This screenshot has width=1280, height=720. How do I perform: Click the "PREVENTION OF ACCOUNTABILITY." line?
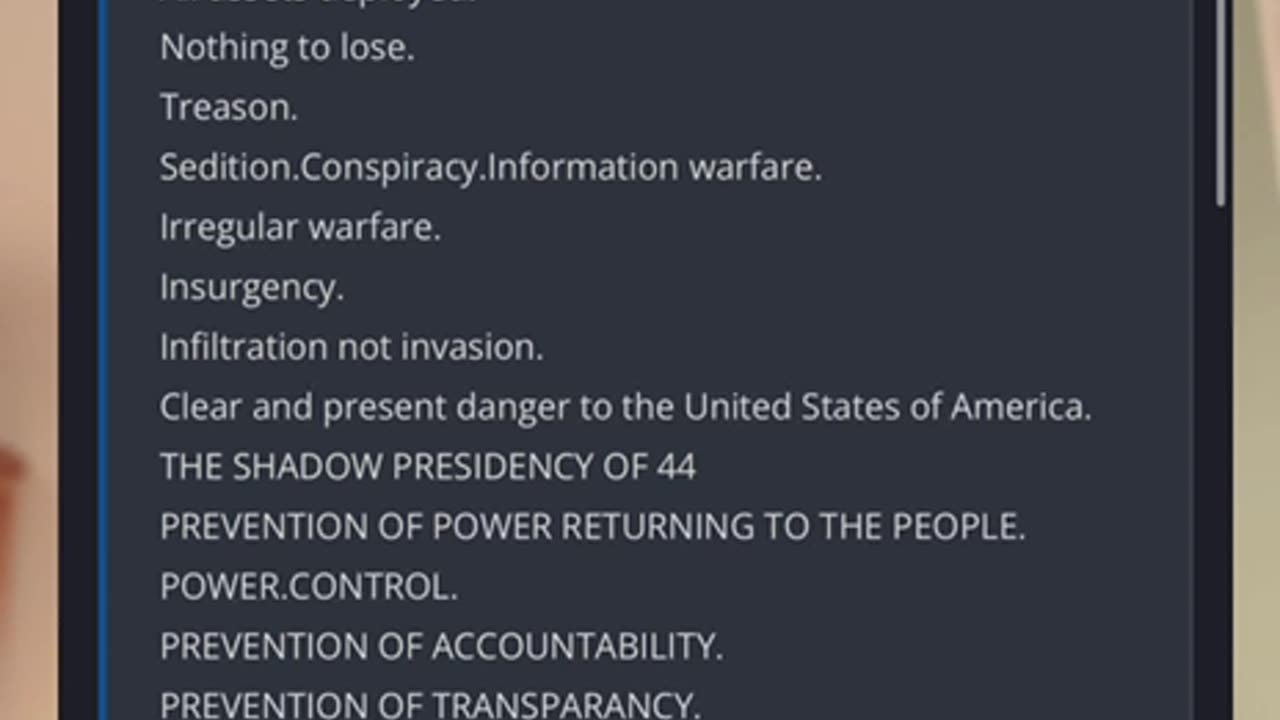441,647
